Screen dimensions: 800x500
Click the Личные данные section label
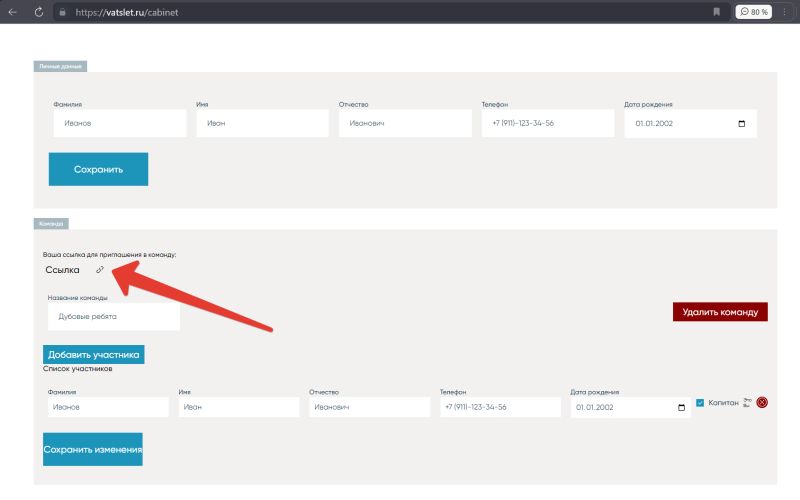click(60, 66)
